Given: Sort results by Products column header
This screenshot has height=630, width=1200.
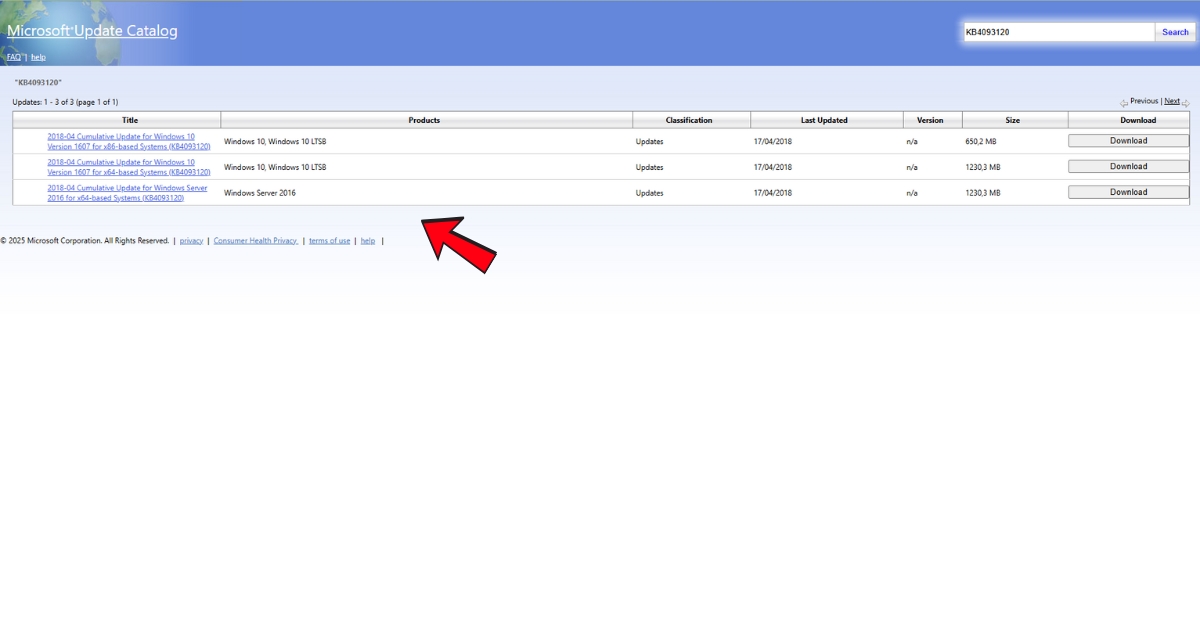Looking at the screenshot, I should (x=424, y=120).
